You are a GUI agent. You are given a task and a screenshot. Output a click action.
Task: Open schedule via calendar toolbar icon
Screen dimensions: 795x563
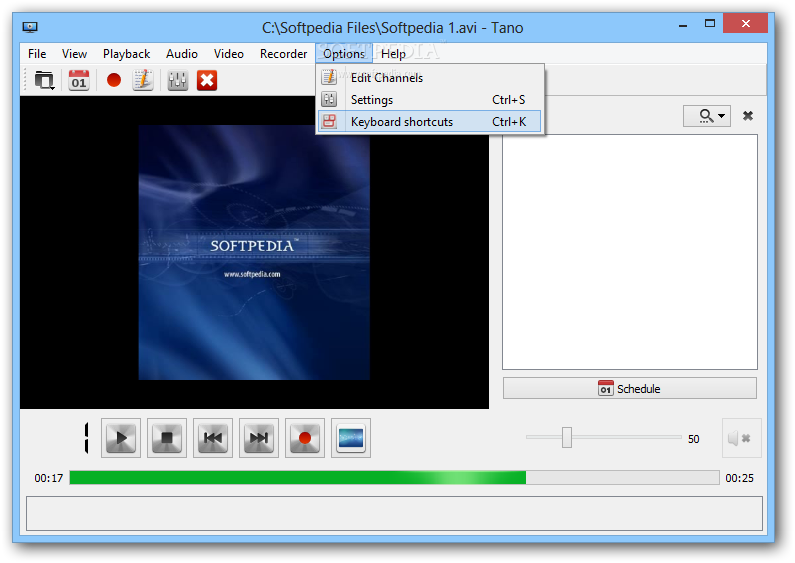coord(79,80)
